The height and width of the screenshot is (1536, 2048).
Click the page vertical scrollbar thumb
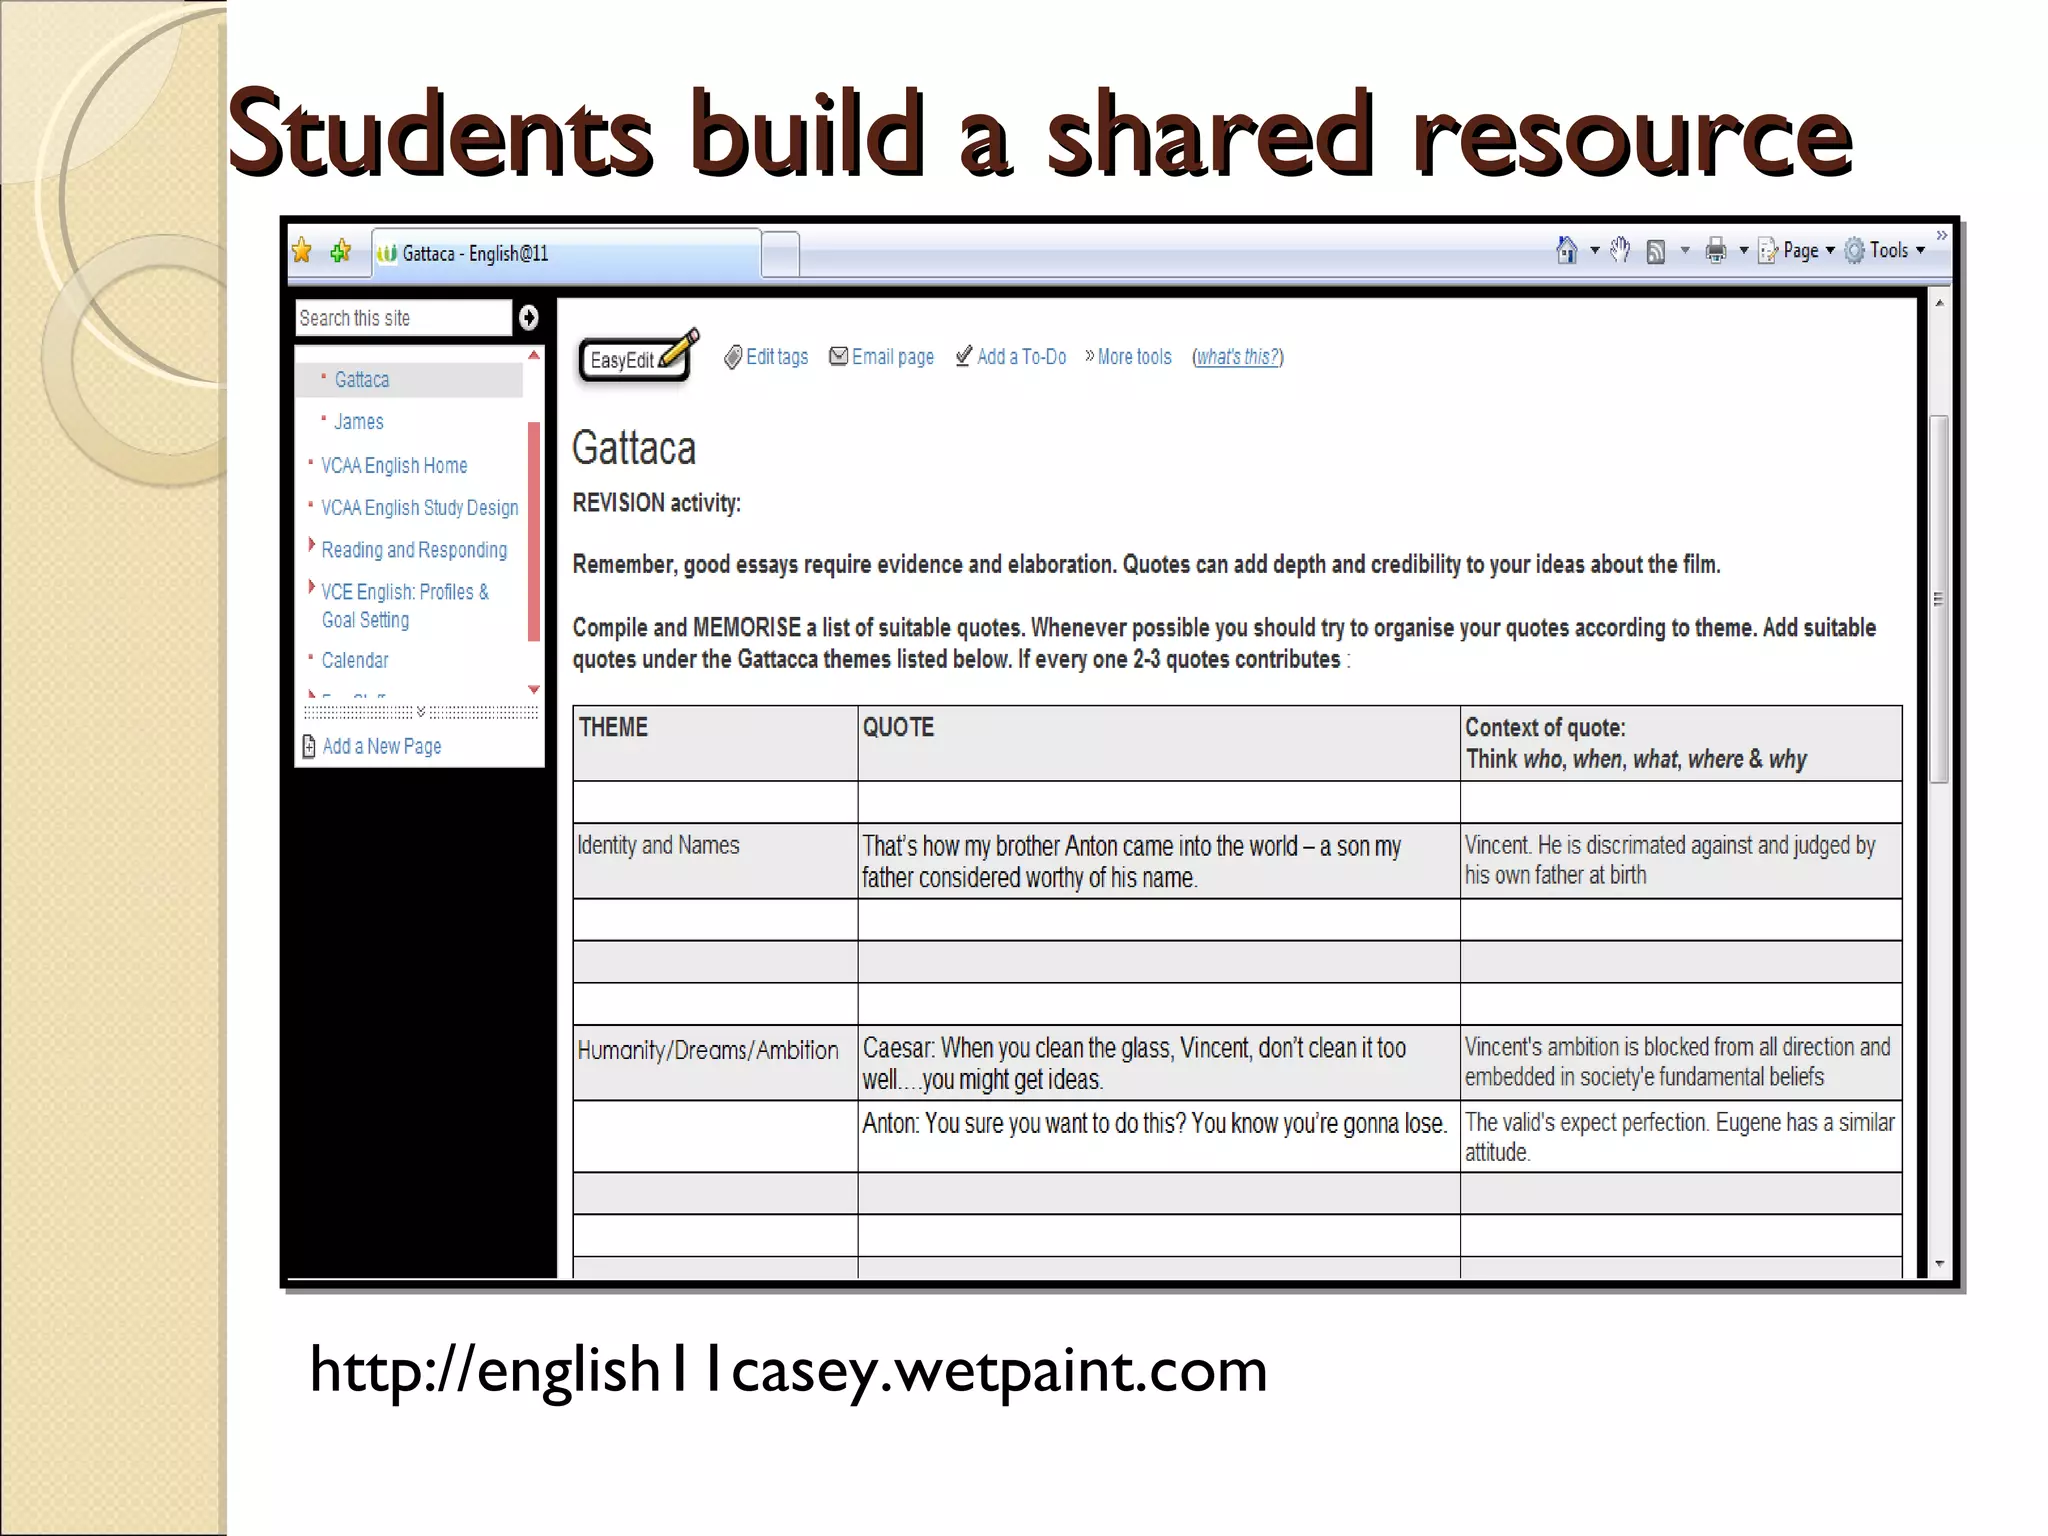tap(1939, 598)
